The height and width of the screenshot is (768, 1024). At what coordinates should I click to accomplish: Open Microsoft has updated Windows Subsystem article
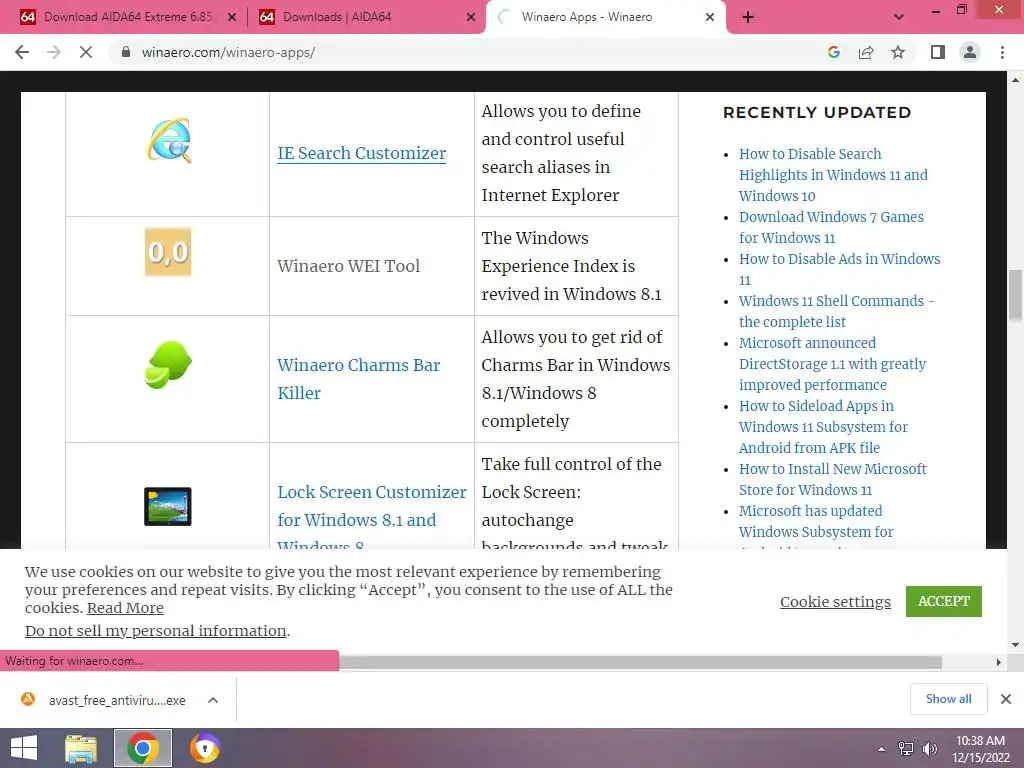pos(816,521)
